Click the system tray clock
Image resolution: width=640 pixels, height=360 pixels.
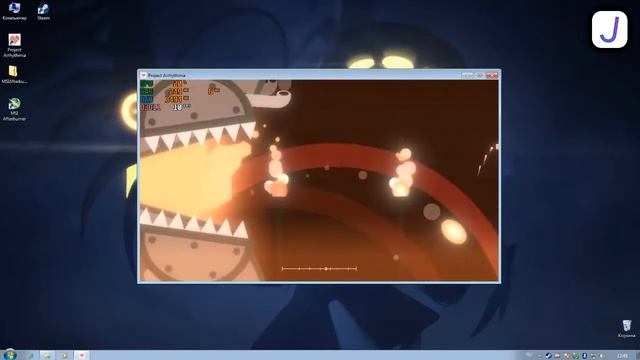623,356
